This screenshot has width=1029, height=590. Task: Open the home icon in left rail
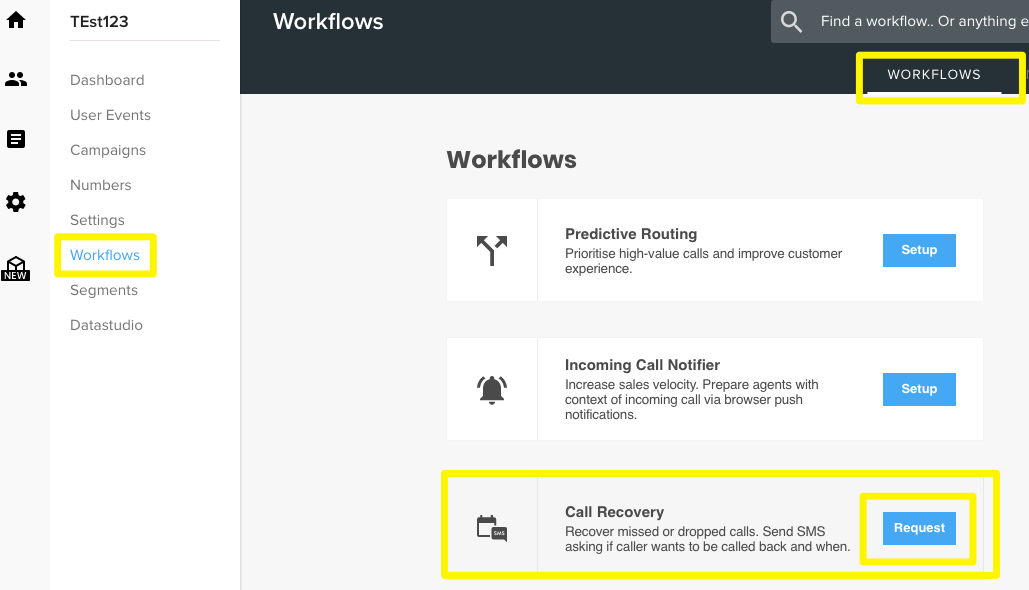[x=16, y=20]
